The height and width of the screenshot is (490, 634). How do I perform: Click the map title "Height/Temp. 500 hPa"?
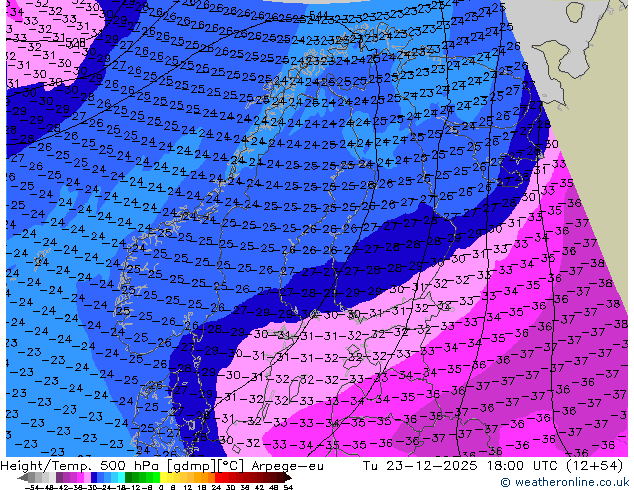(81, 466)
